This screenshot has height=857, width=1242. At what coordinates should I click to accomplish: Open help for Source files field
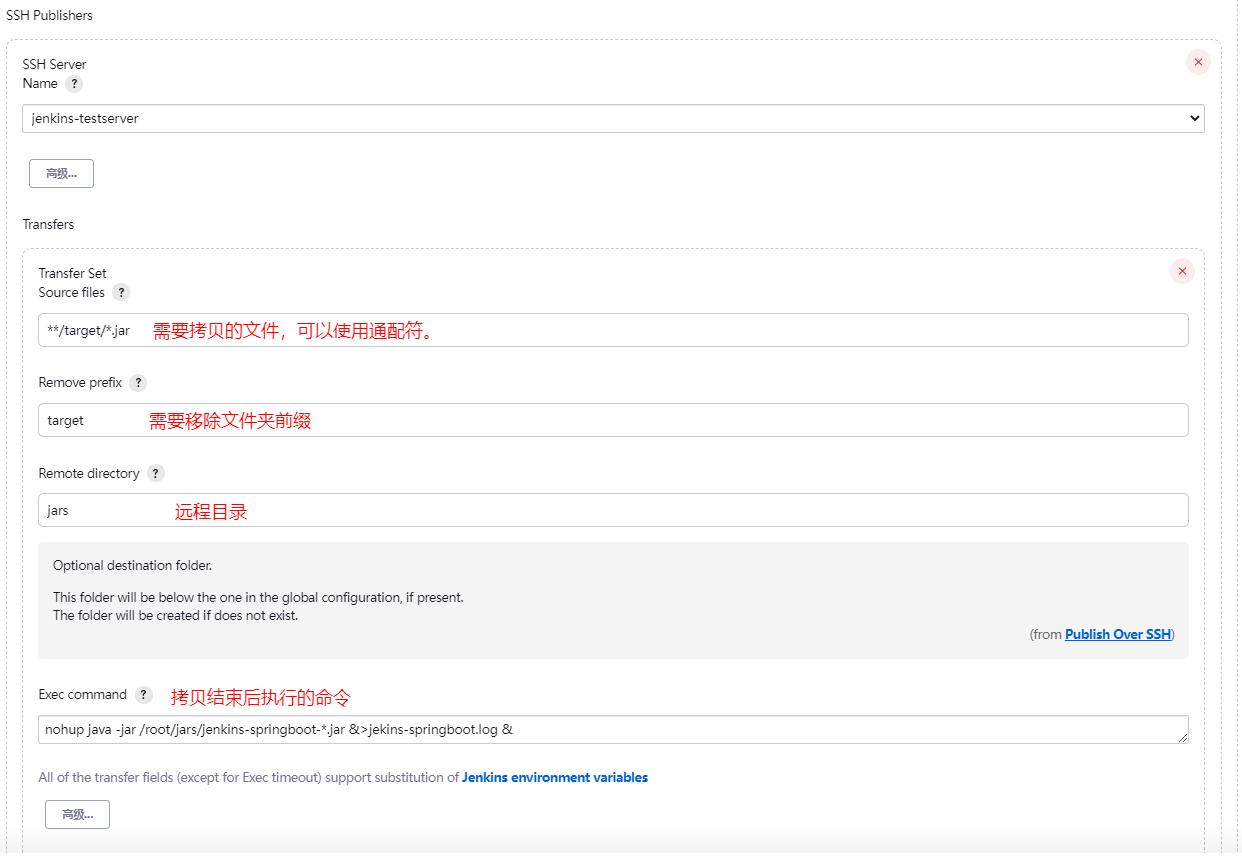pos(121,292)
